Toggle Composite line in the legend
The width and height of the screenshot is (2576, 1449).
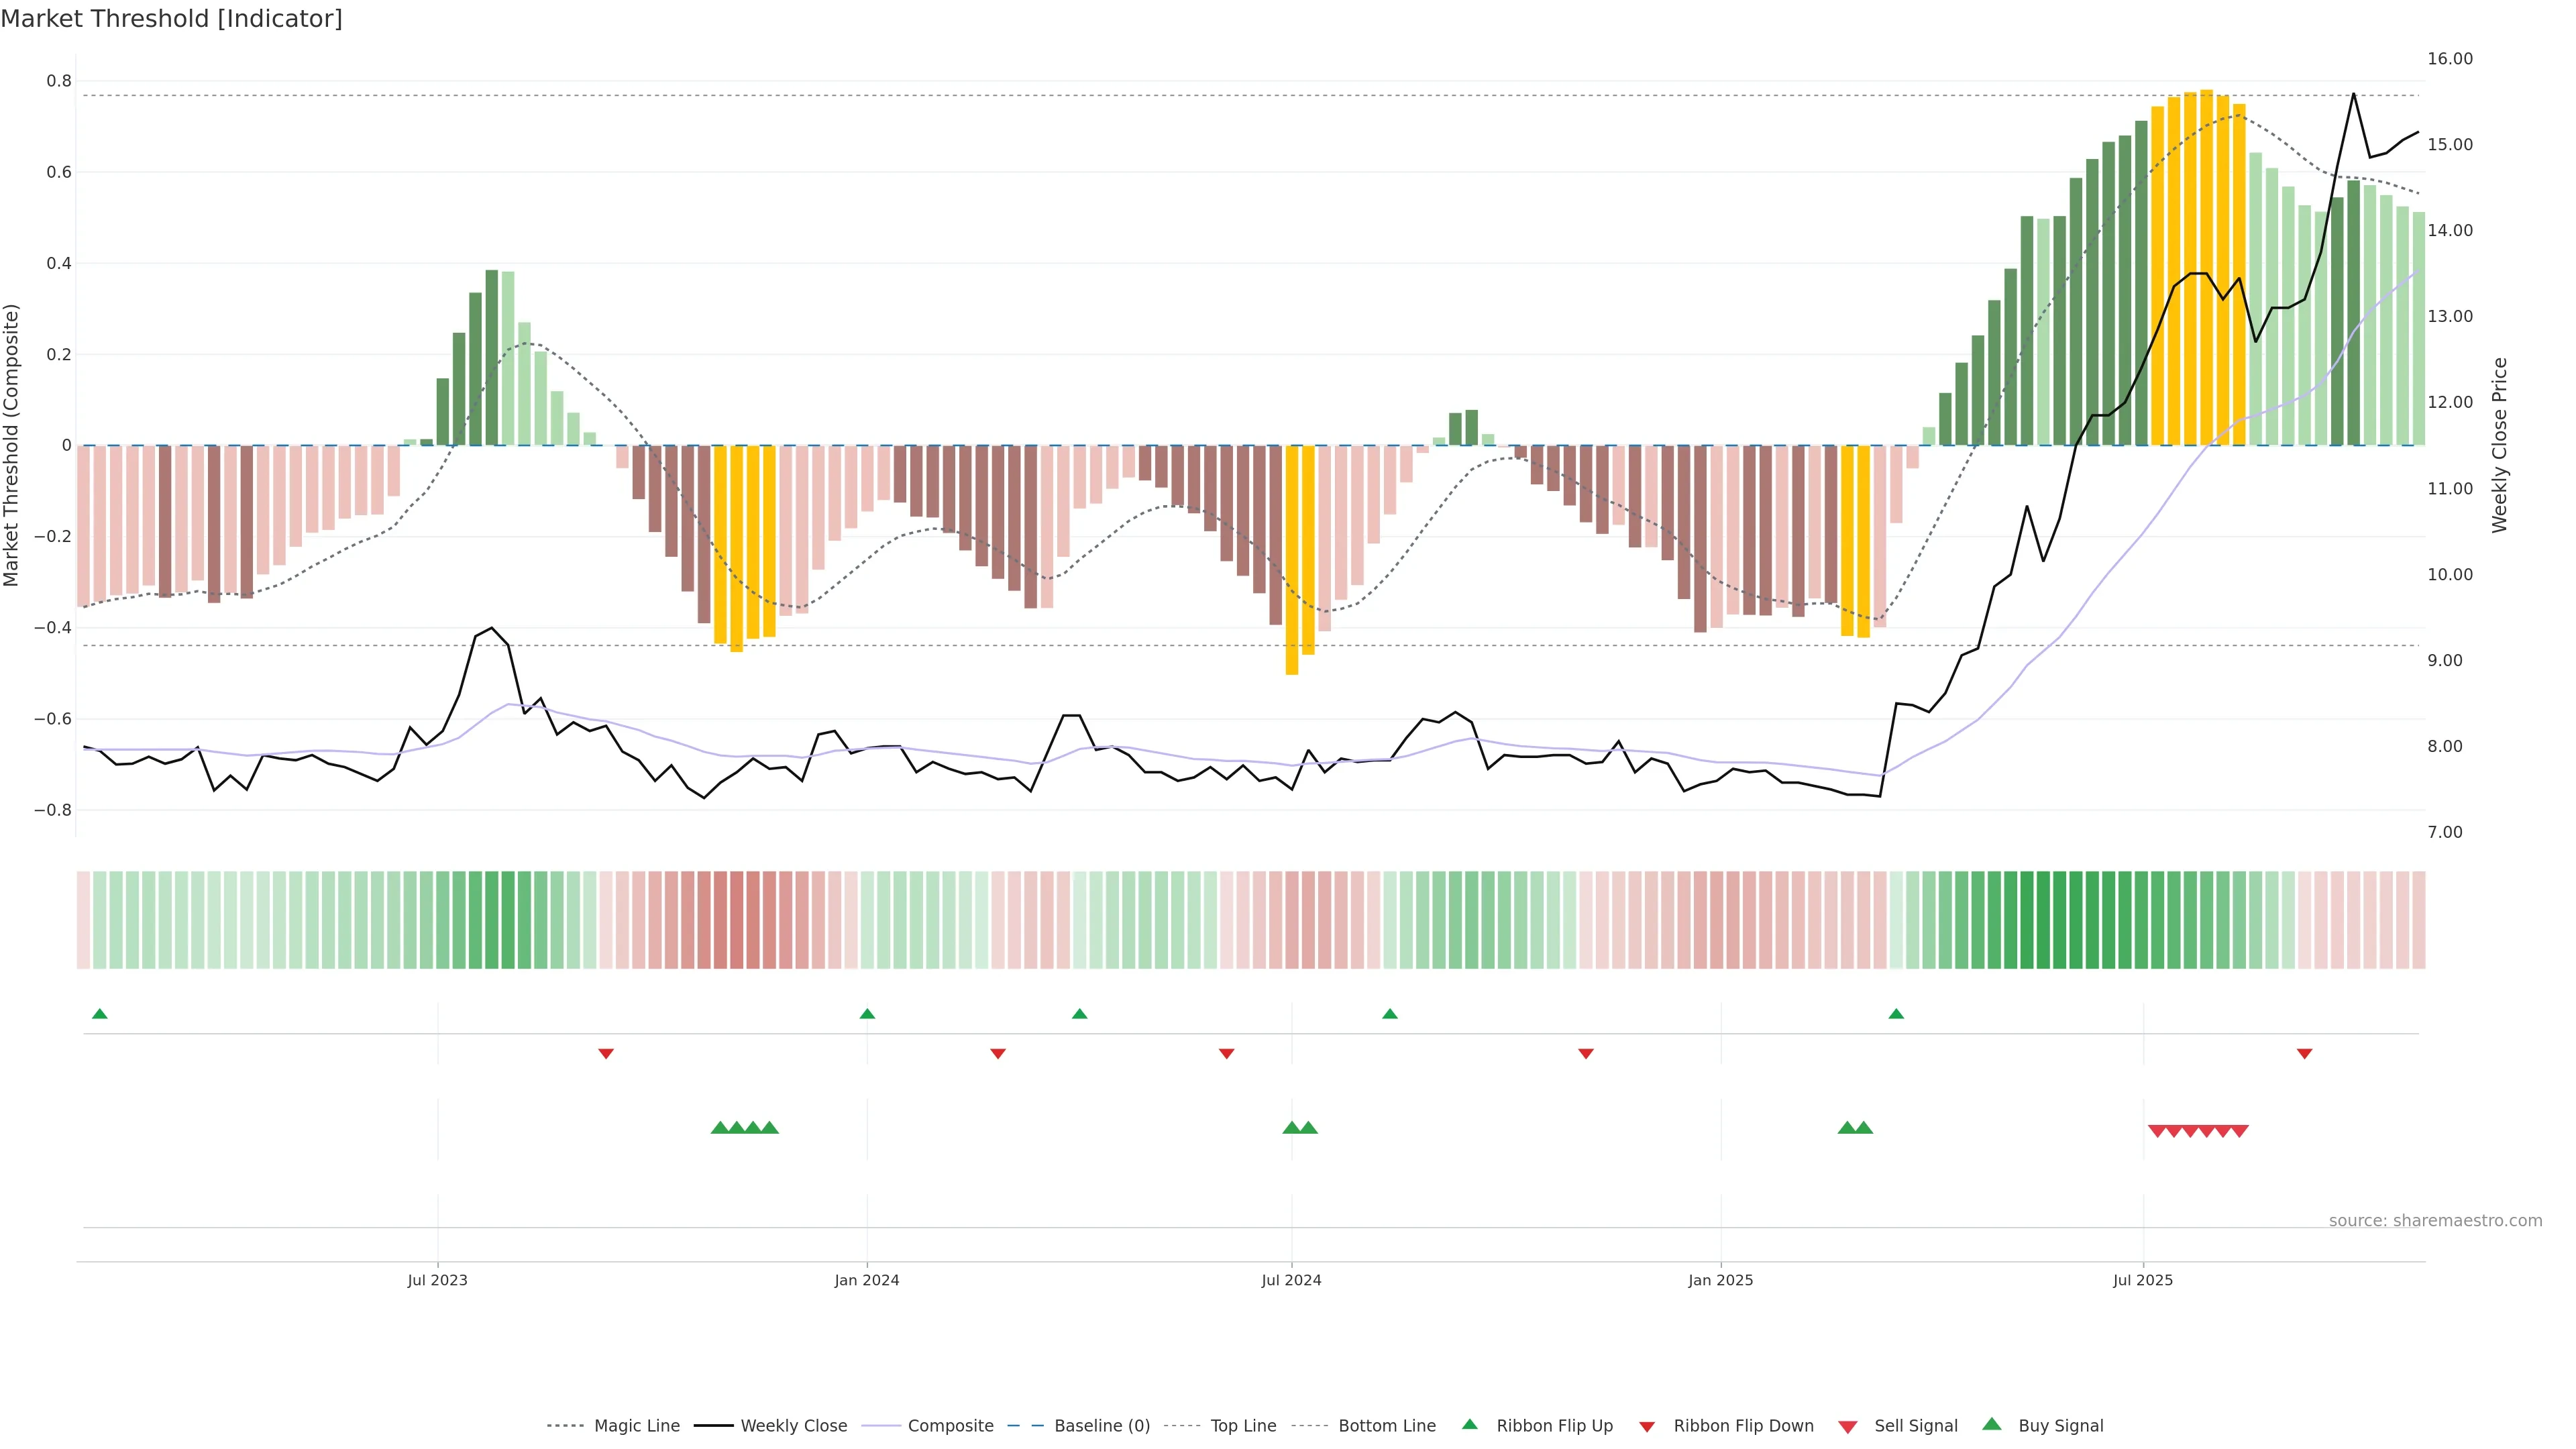950,1426
